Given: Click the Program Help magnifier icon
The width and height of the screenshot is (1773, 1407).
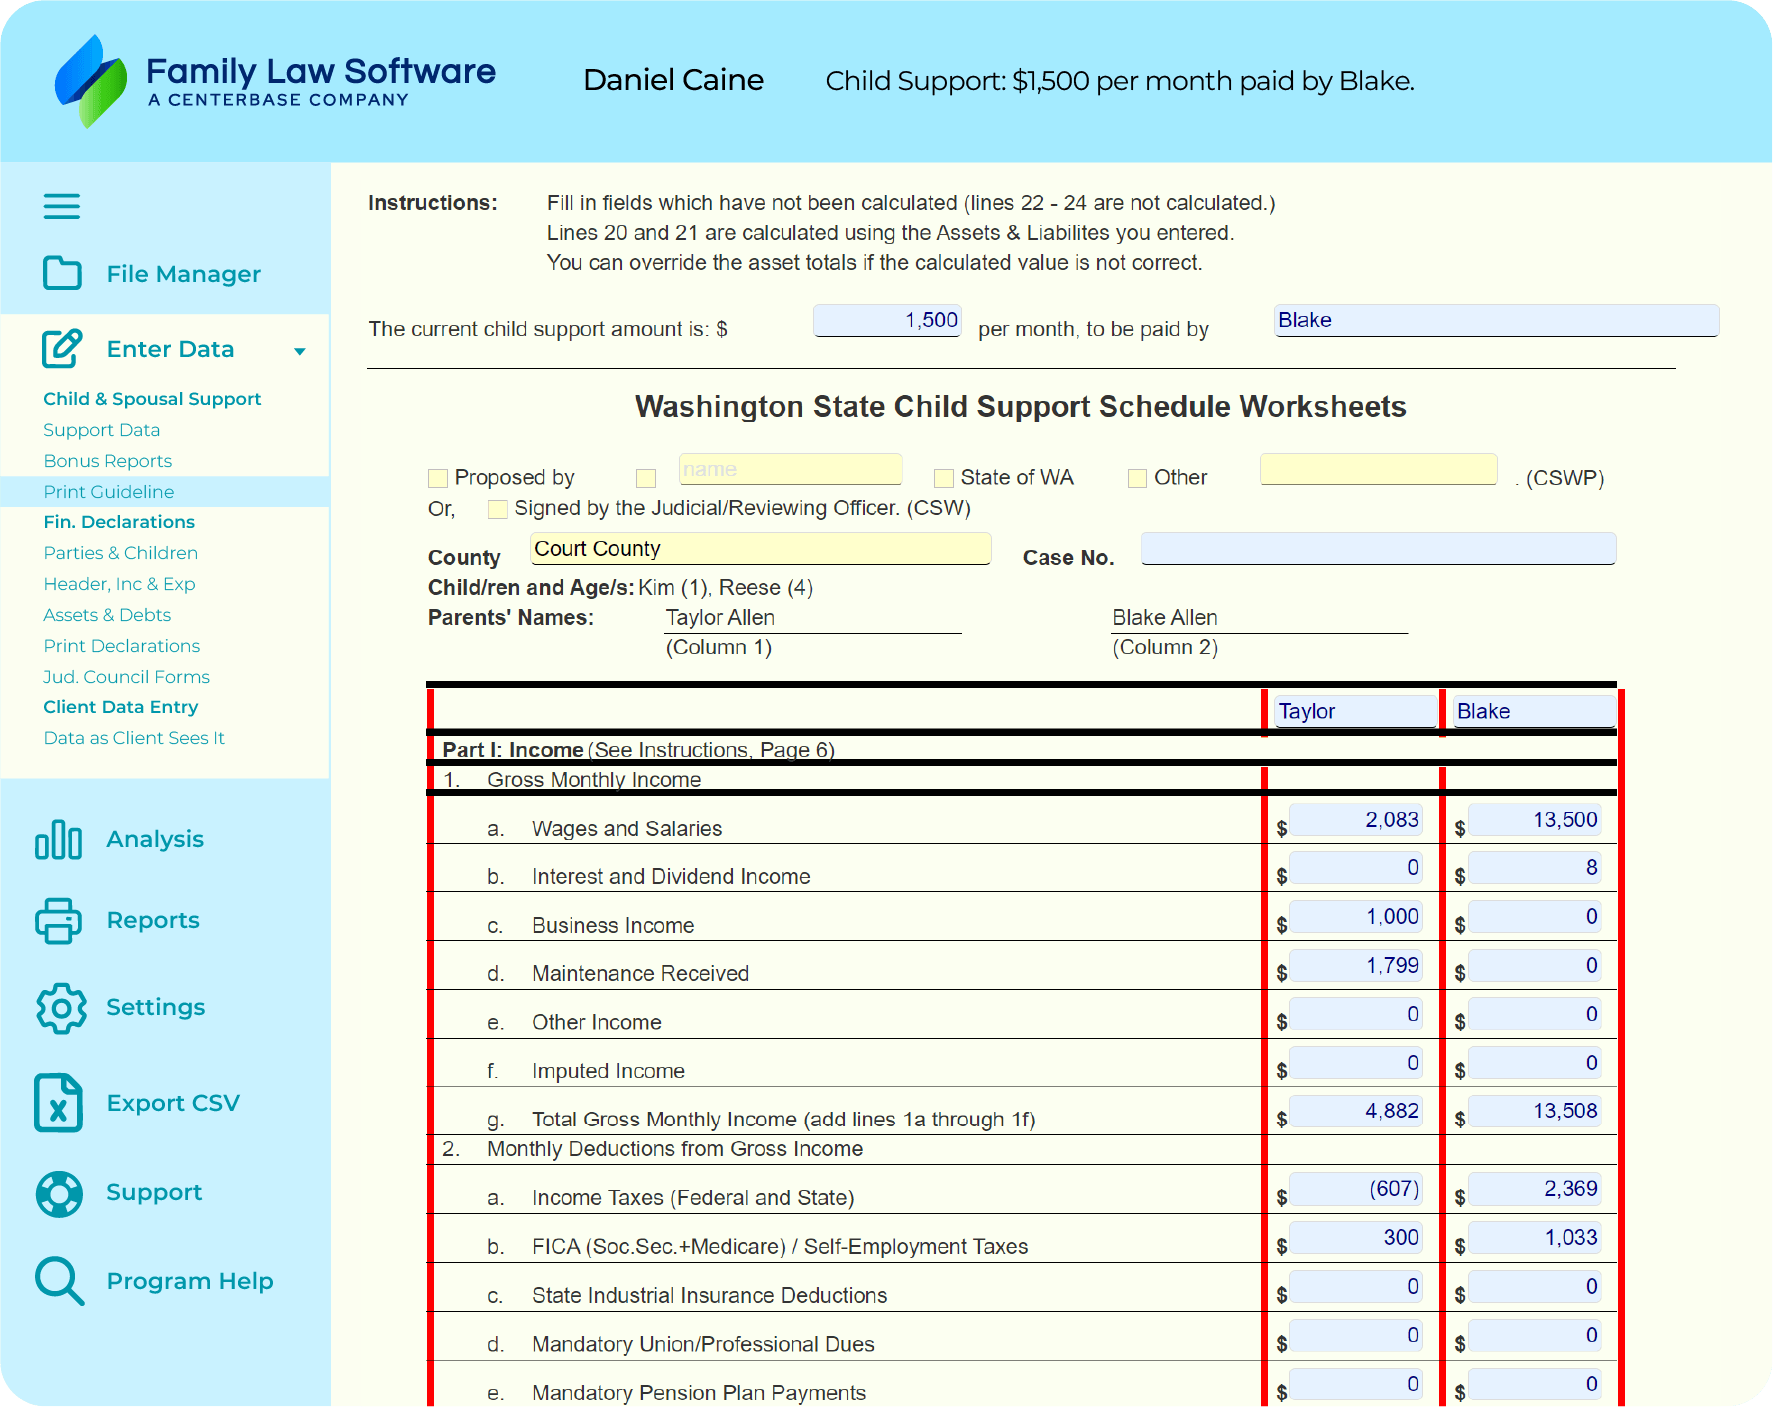Looking at the screenshot, I should tap(59, 1281).
